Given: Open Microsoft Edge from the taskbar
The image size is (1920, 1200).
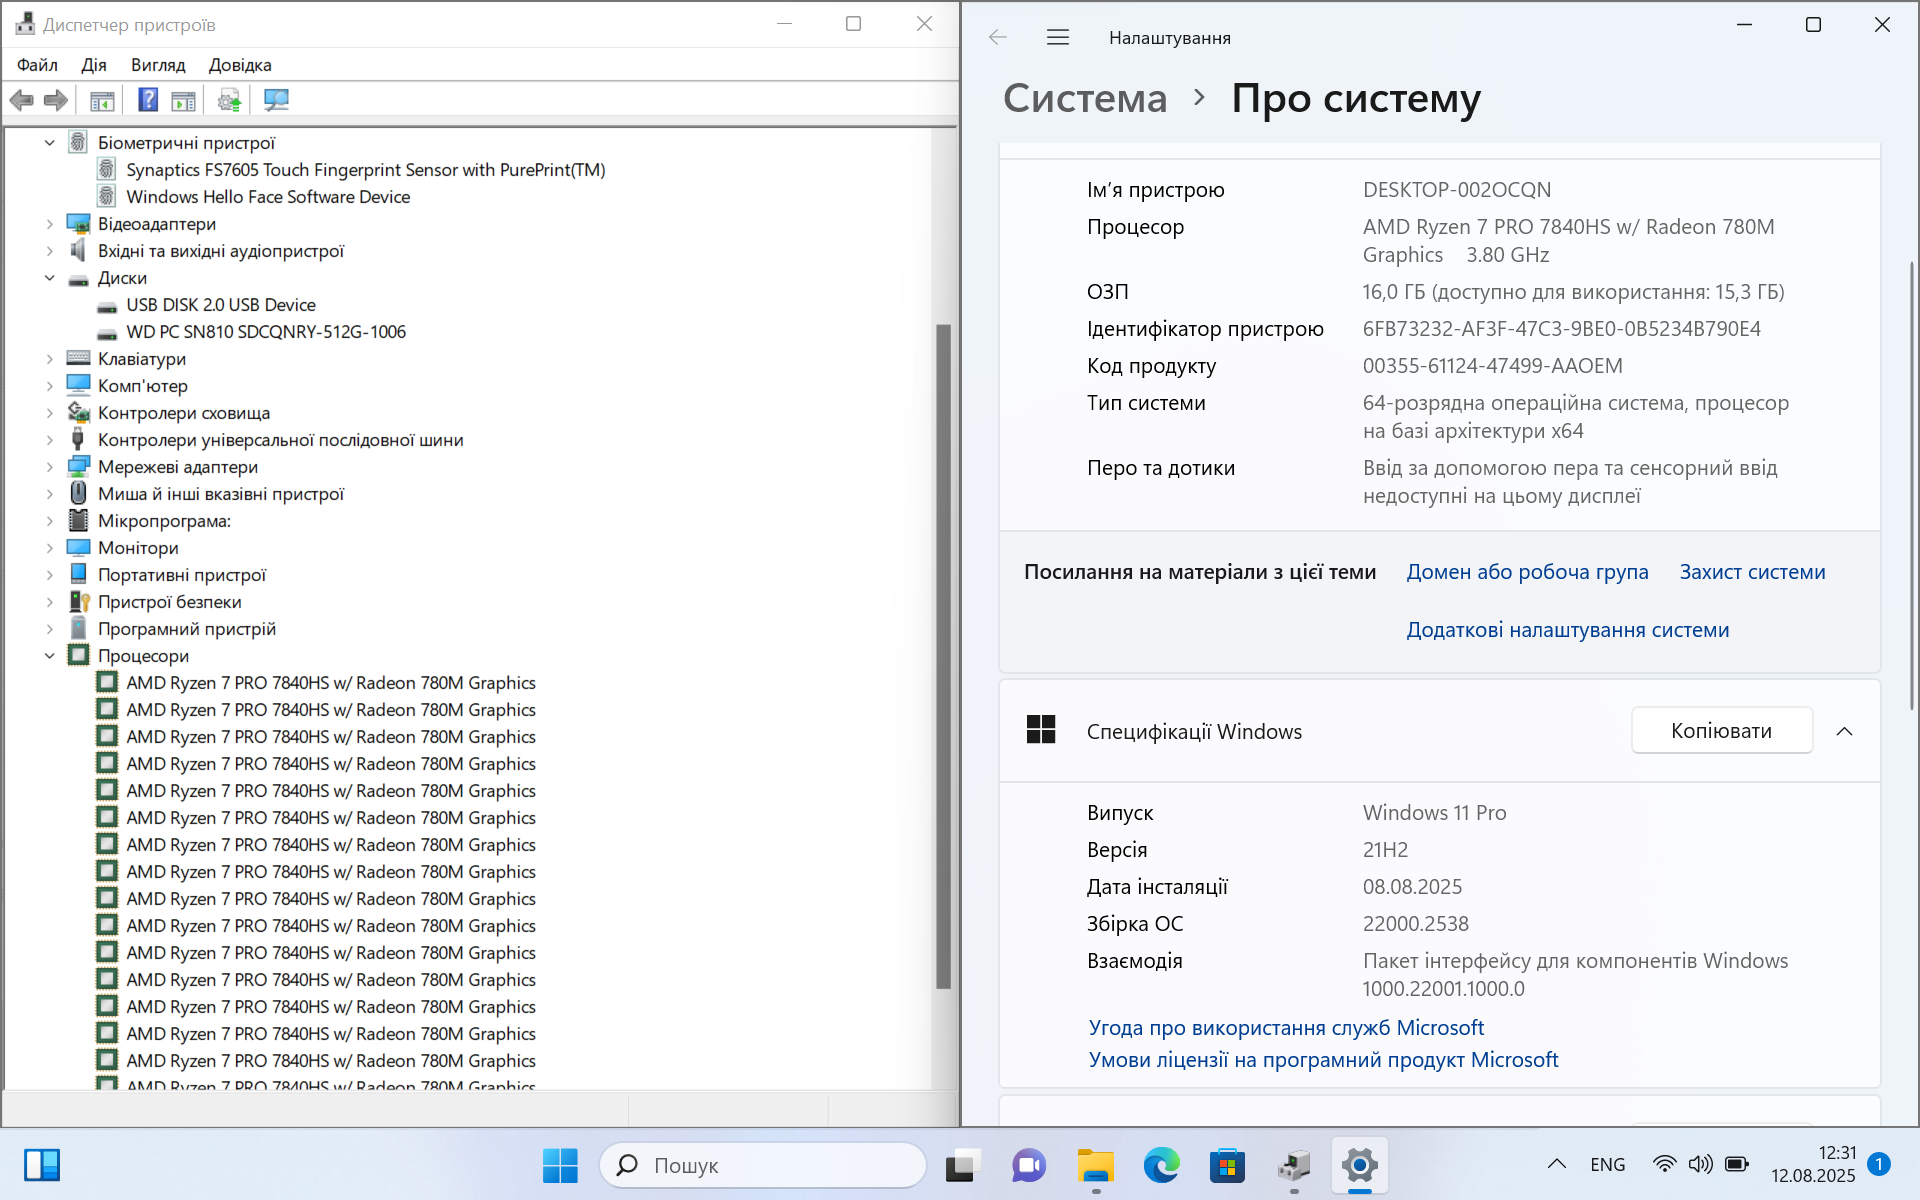Looking at the screenshot, I should (1161, 1165).
